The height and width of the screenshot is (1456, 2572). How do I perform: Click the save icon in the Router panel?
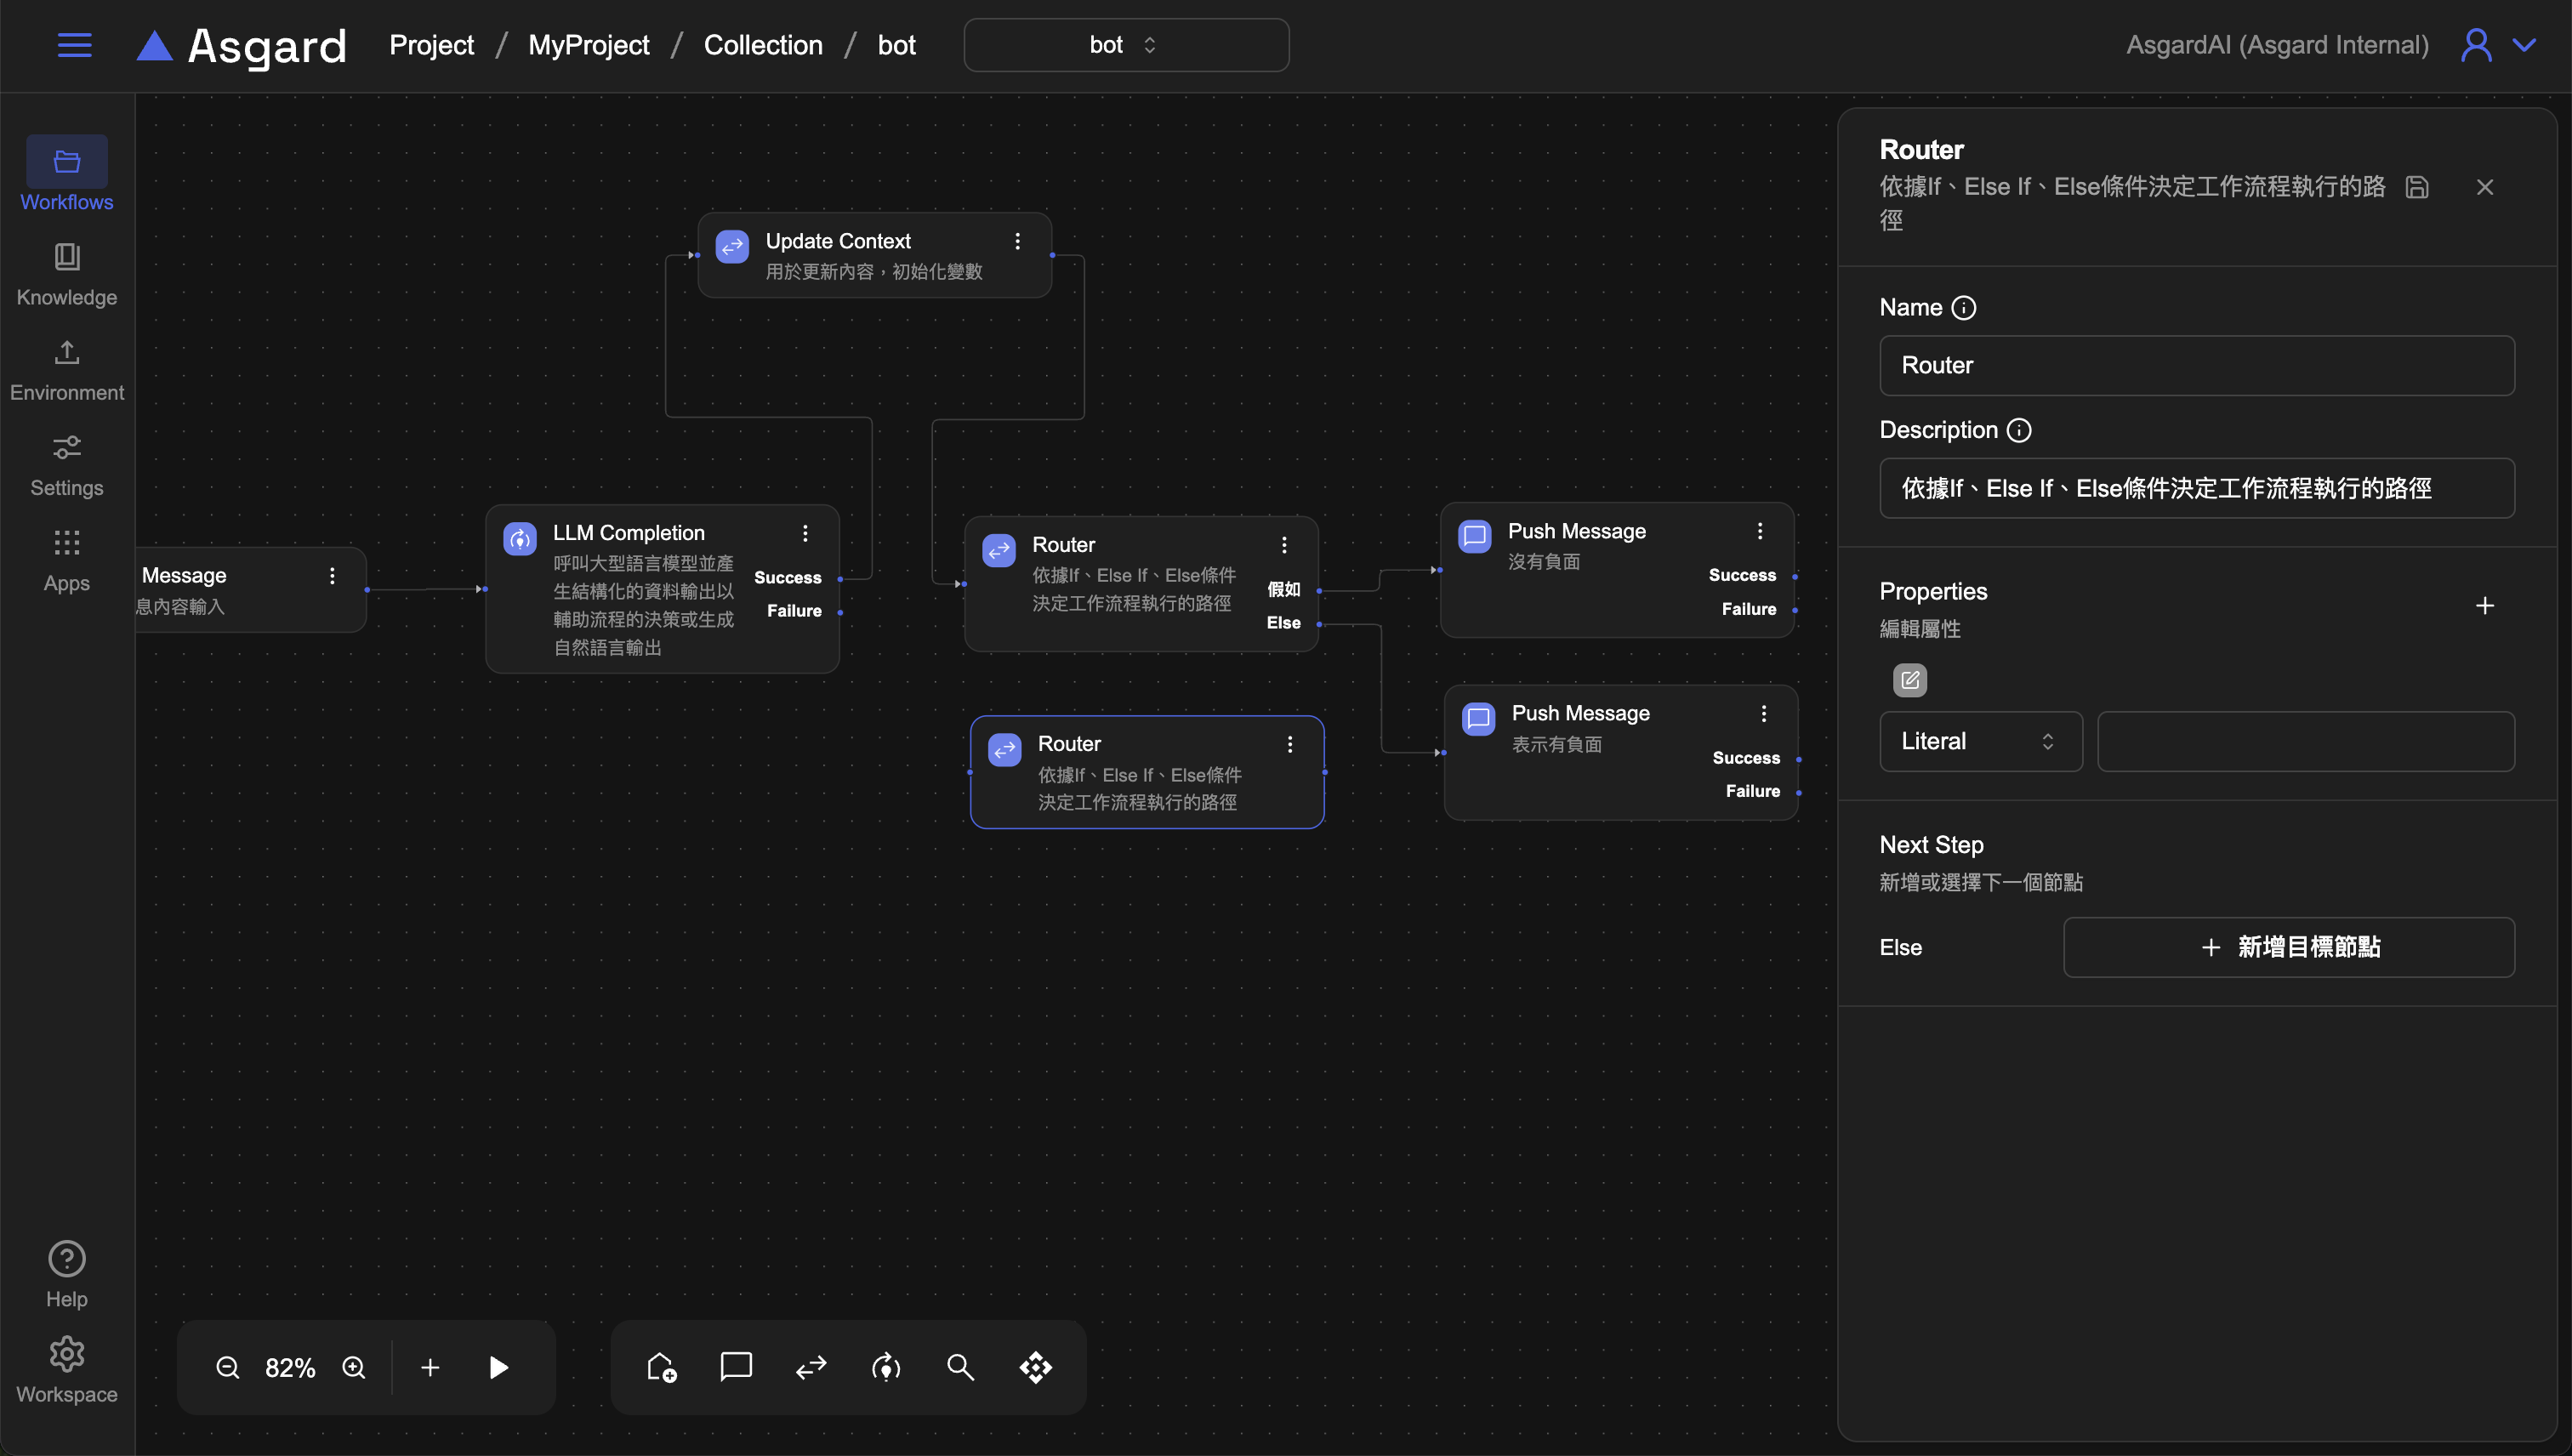2417,187
